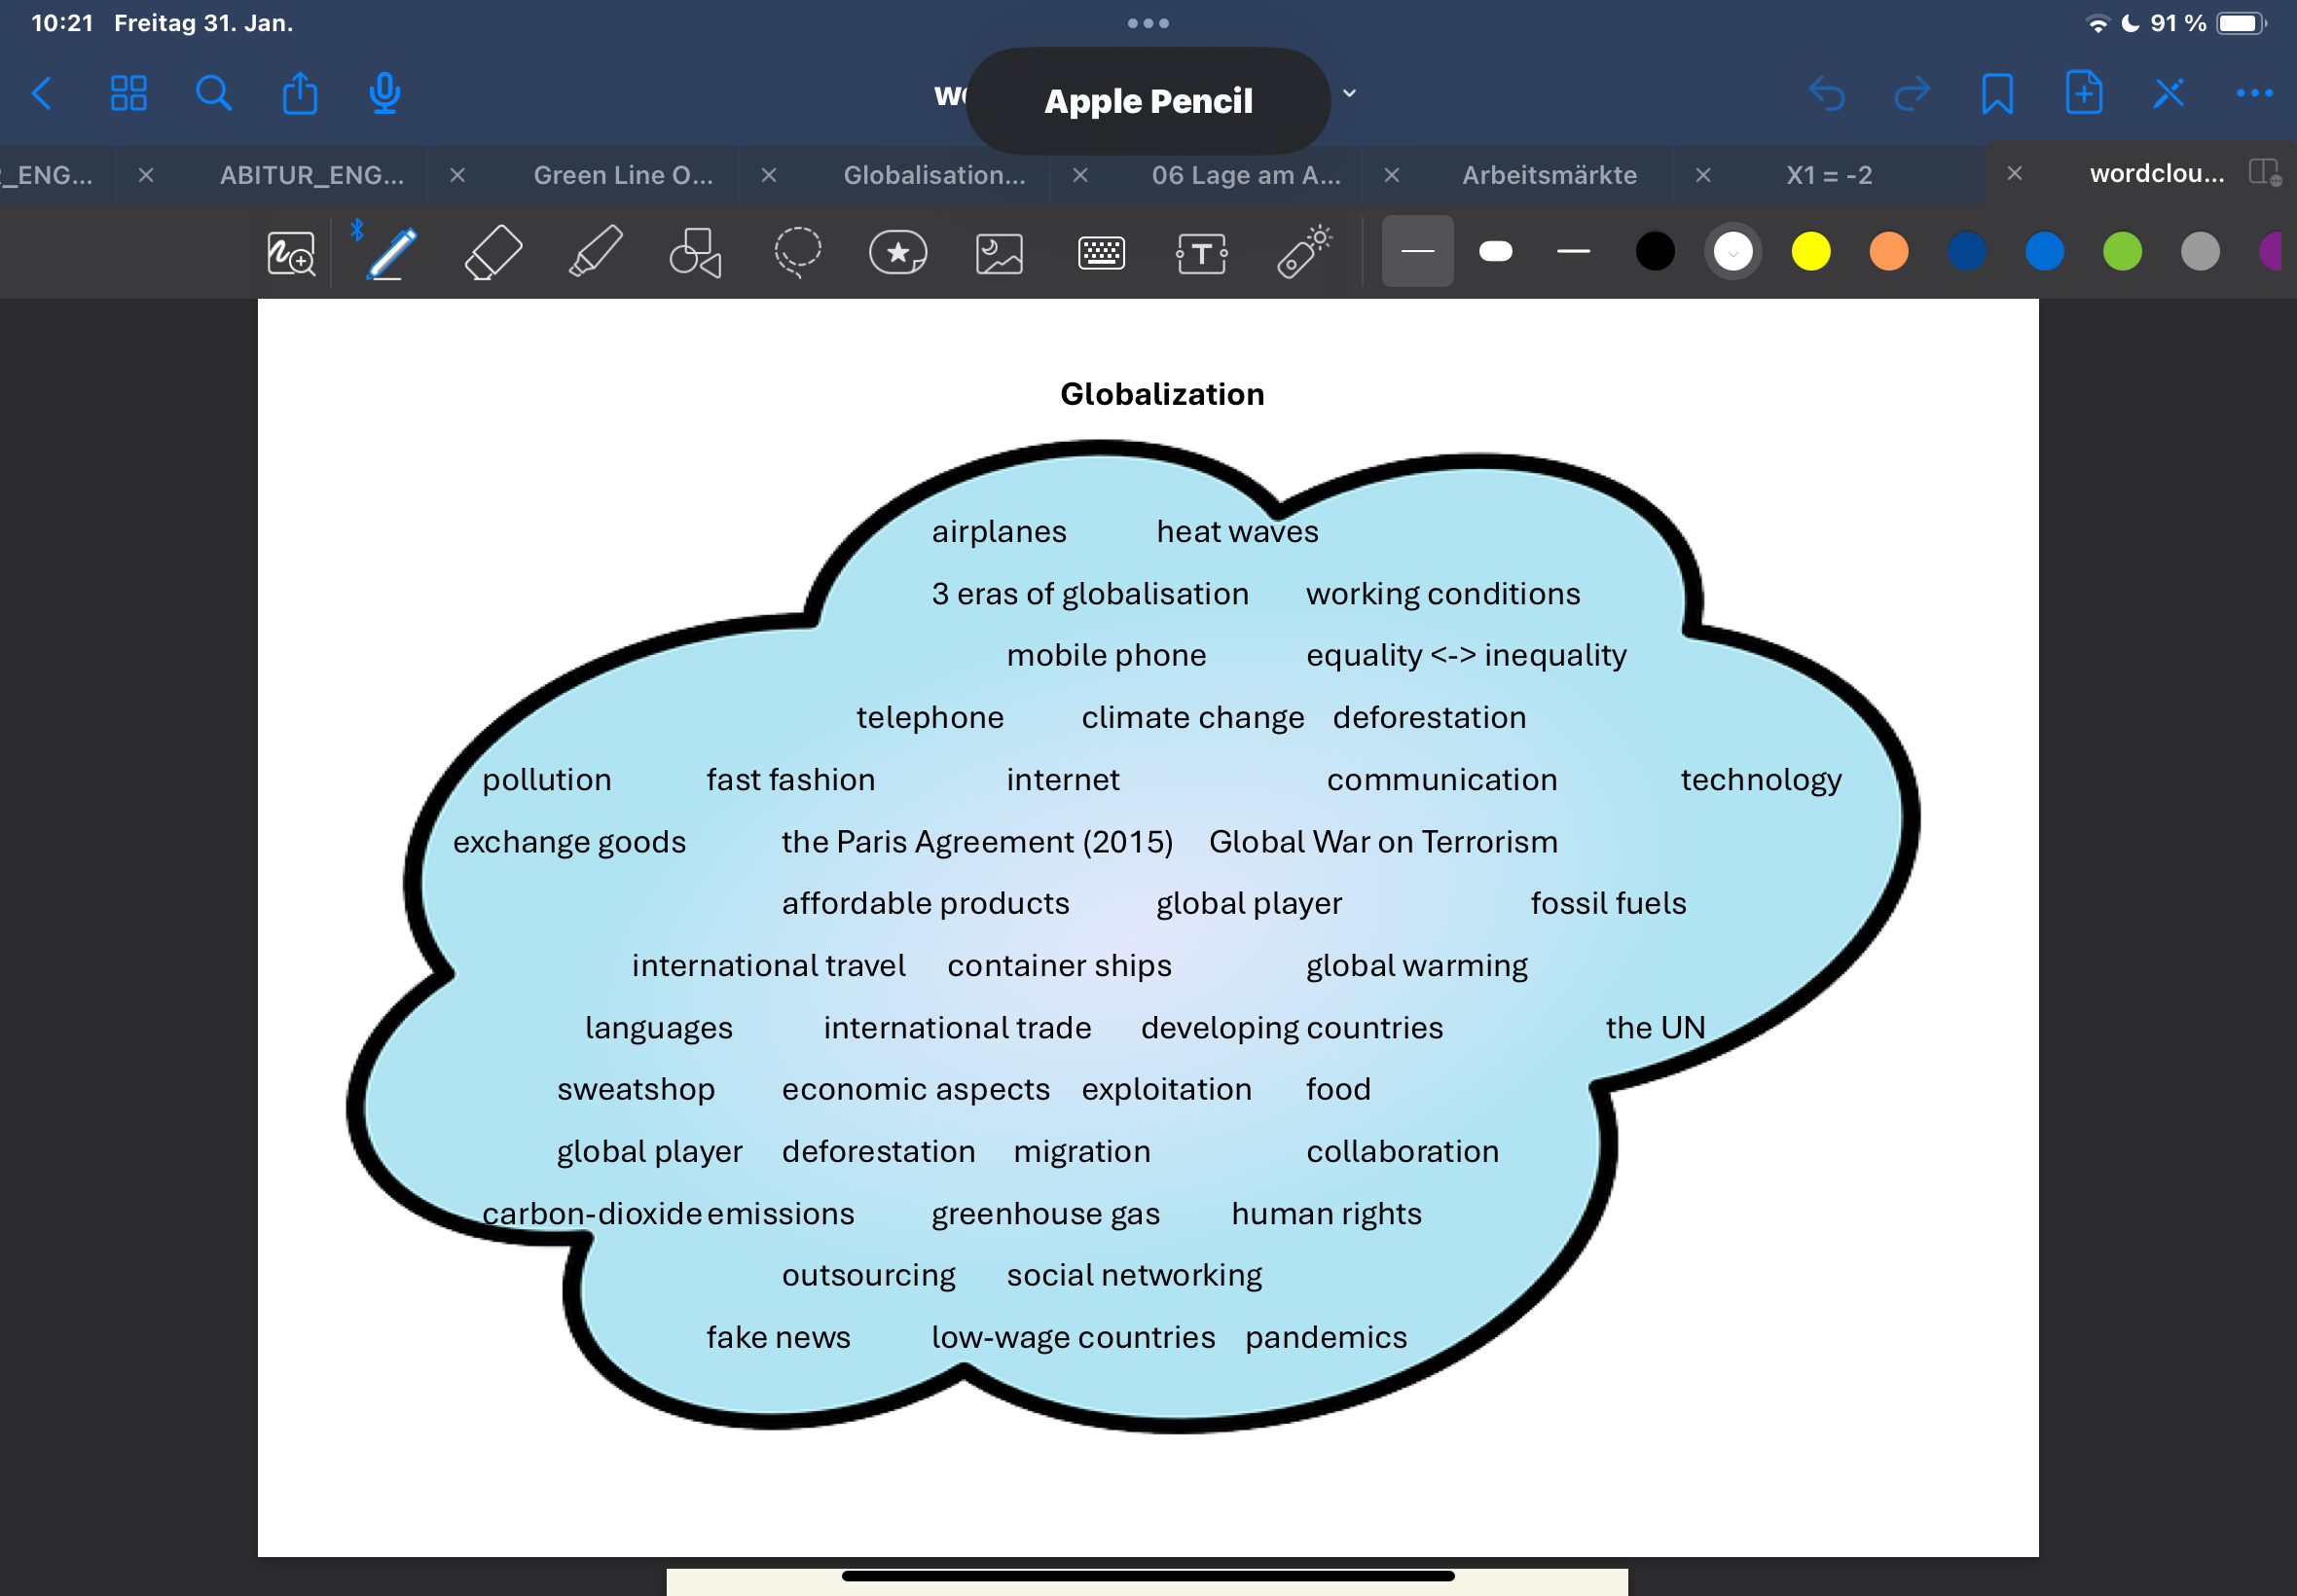2297x1596 pixels.
Task: Start audio recording with microphone
Action: (384, 94)
